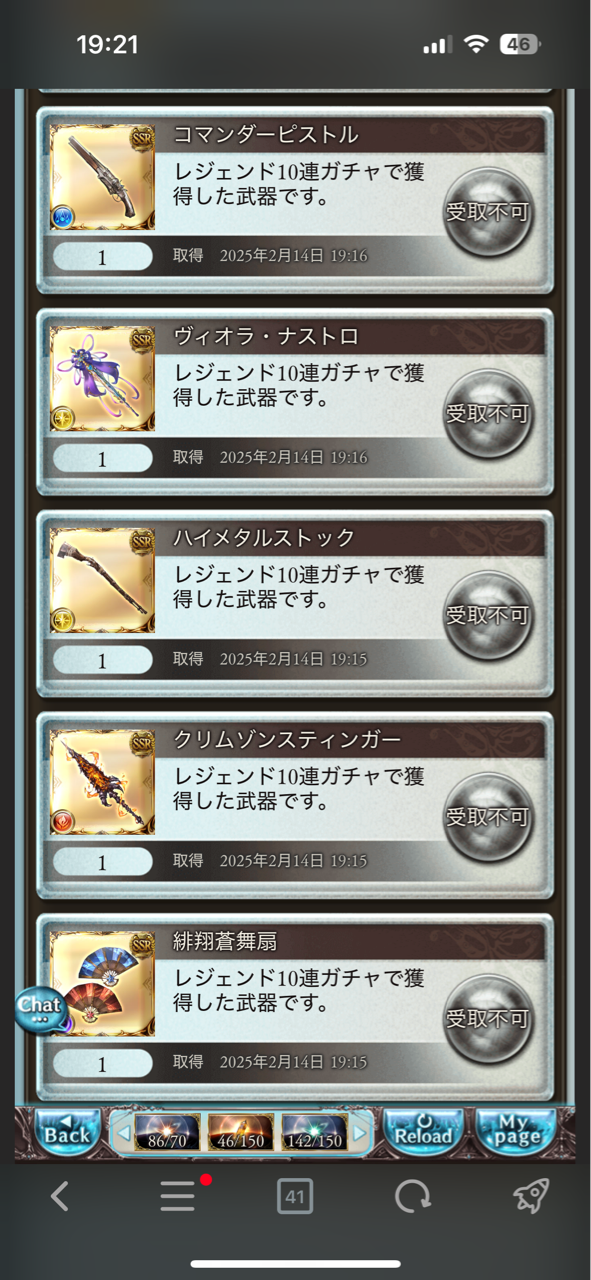This screenshot has height=1280, width=591.
Task: Go back with the browser's left chevron
Action: coord(60,1196)
